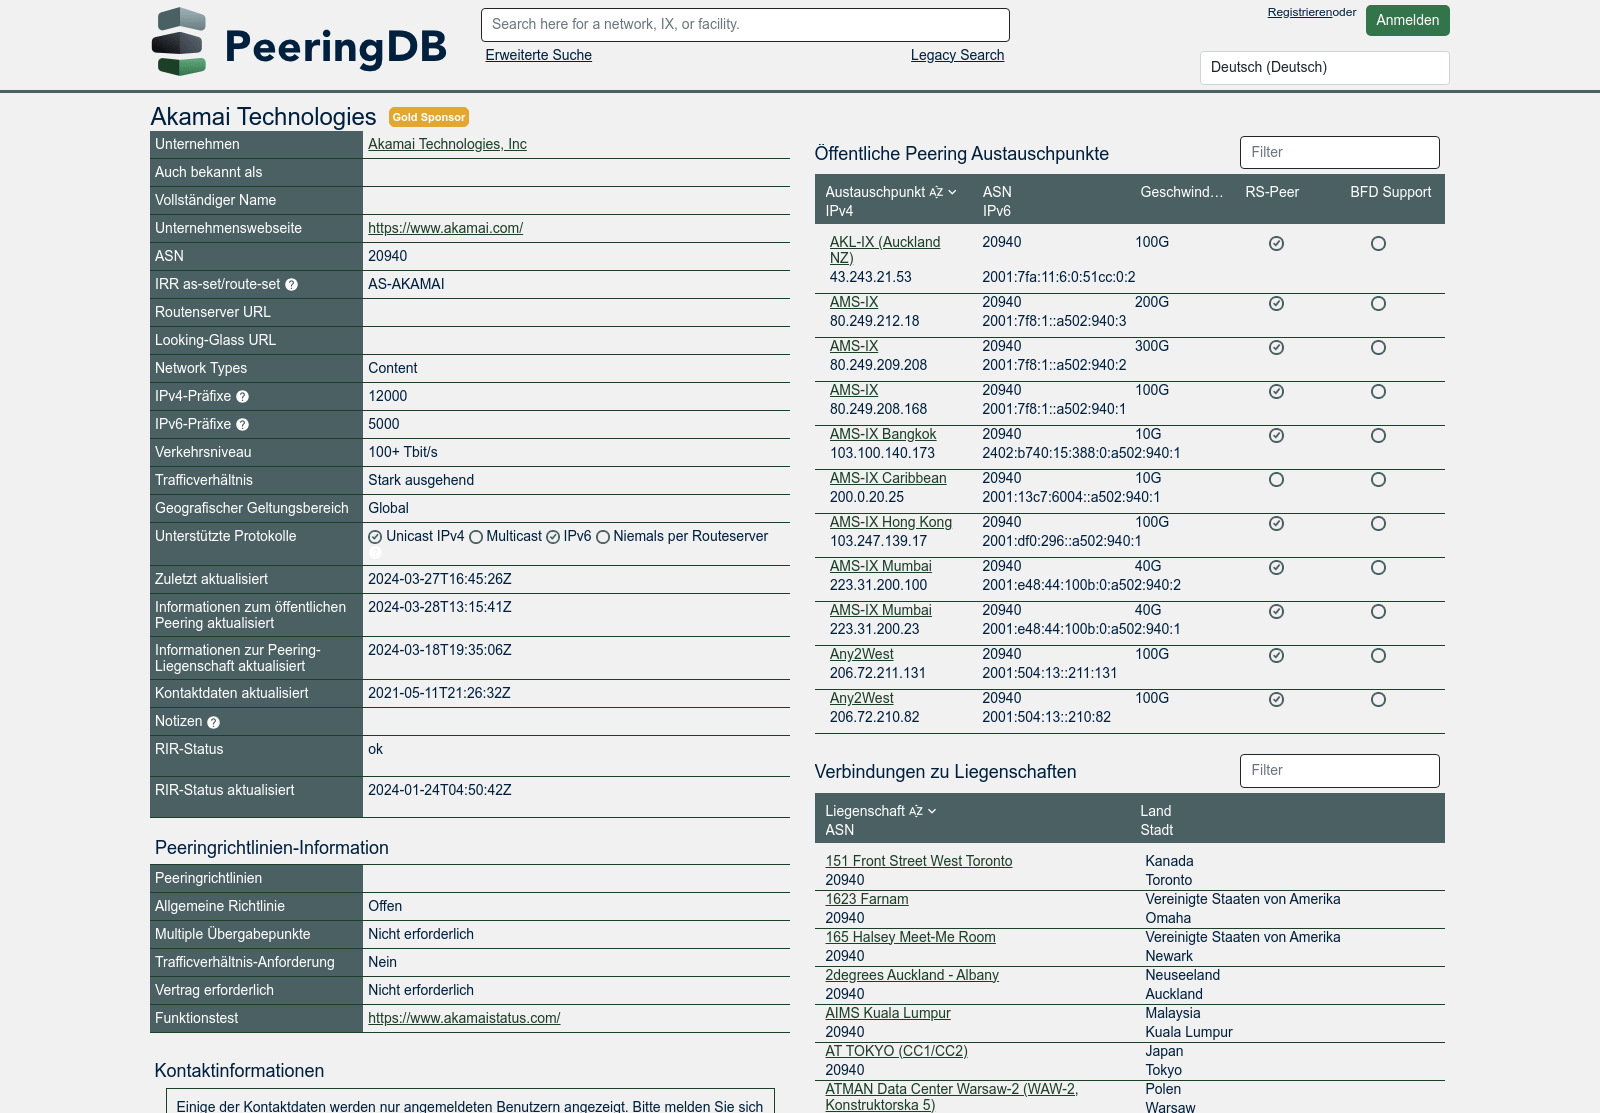Open the akamaistatus.com Funktionstest link

tap(464, 1018)
